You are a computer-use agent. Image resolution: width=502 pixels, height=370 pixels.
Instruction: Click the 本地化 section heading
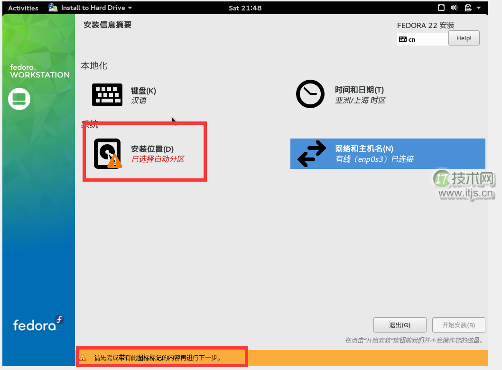click(94, 66)
